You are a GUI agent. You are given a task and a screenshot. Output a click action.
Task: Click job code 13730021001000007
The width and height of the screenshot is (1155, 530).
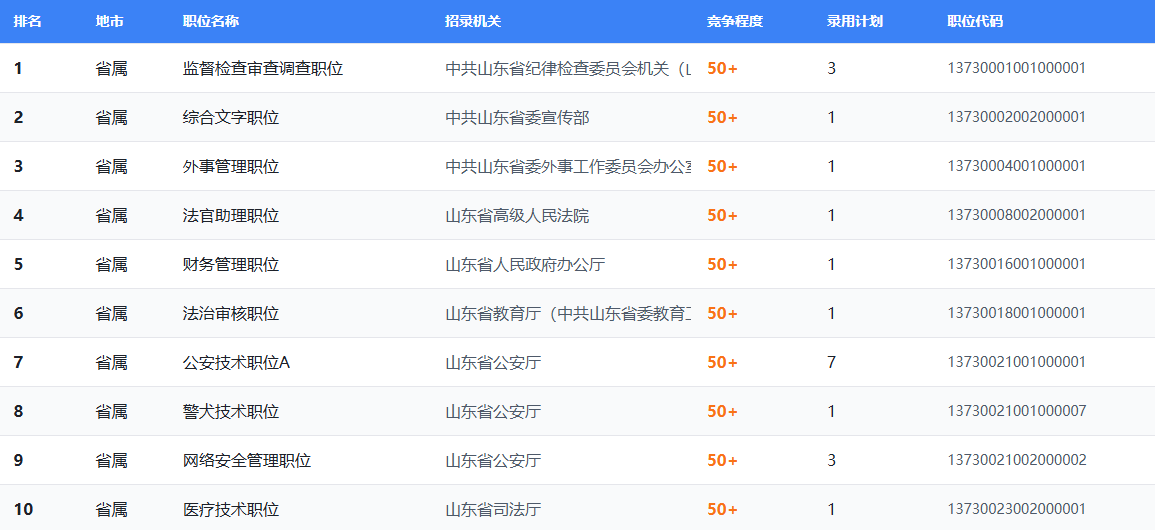coord(1016,411)
